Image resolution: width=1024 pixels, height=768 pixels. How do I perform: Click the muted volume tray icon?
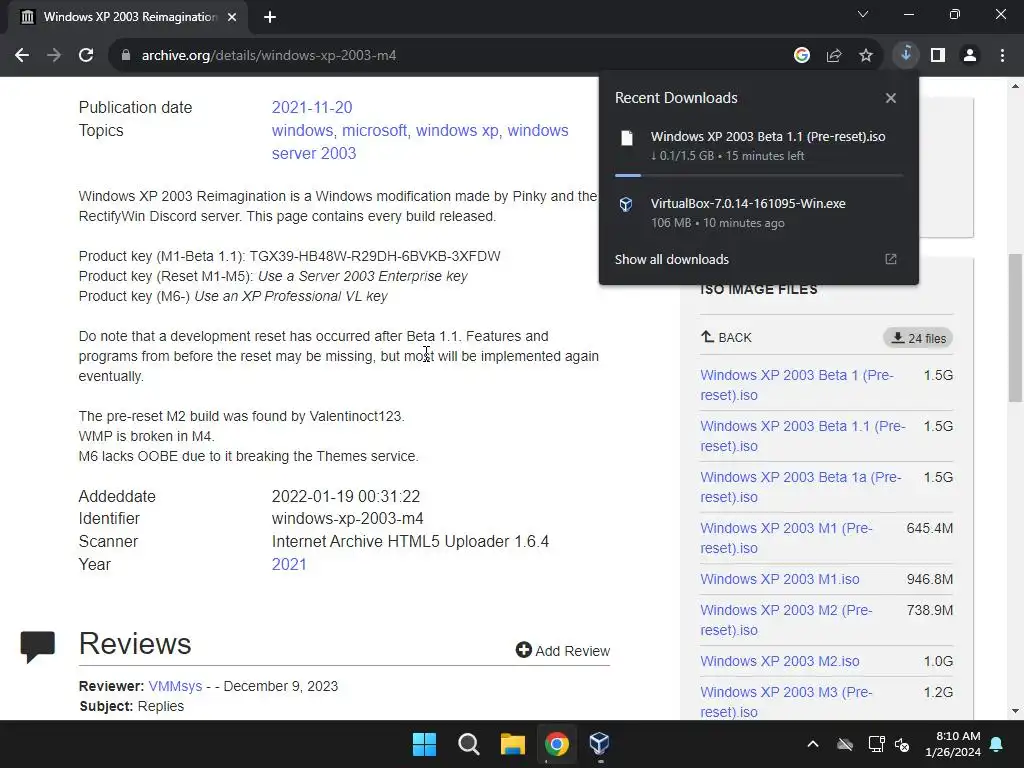tap(902, 744)
